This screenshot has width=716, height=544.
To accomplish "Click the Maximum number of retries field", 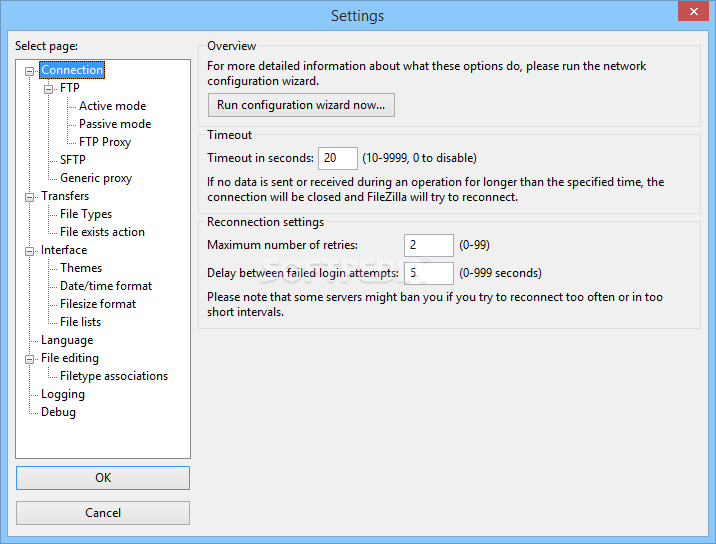I will tap(429, 245).
